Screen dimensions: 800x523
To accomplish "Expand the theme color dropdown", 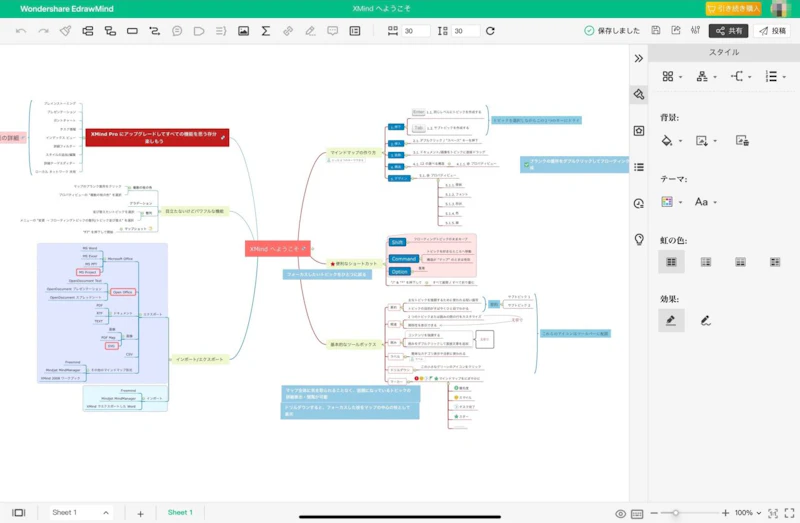I will coord(671,202).
